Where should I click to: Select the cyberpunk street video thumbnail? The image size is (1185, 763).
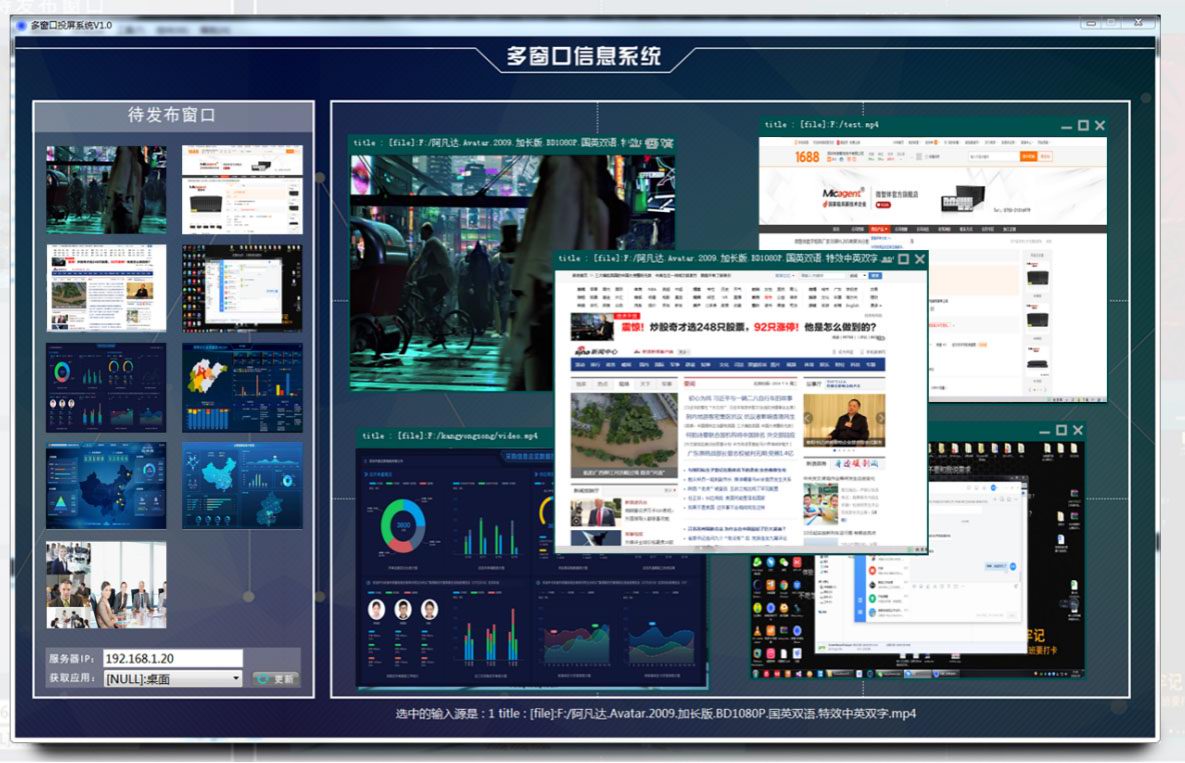[106, 190]
